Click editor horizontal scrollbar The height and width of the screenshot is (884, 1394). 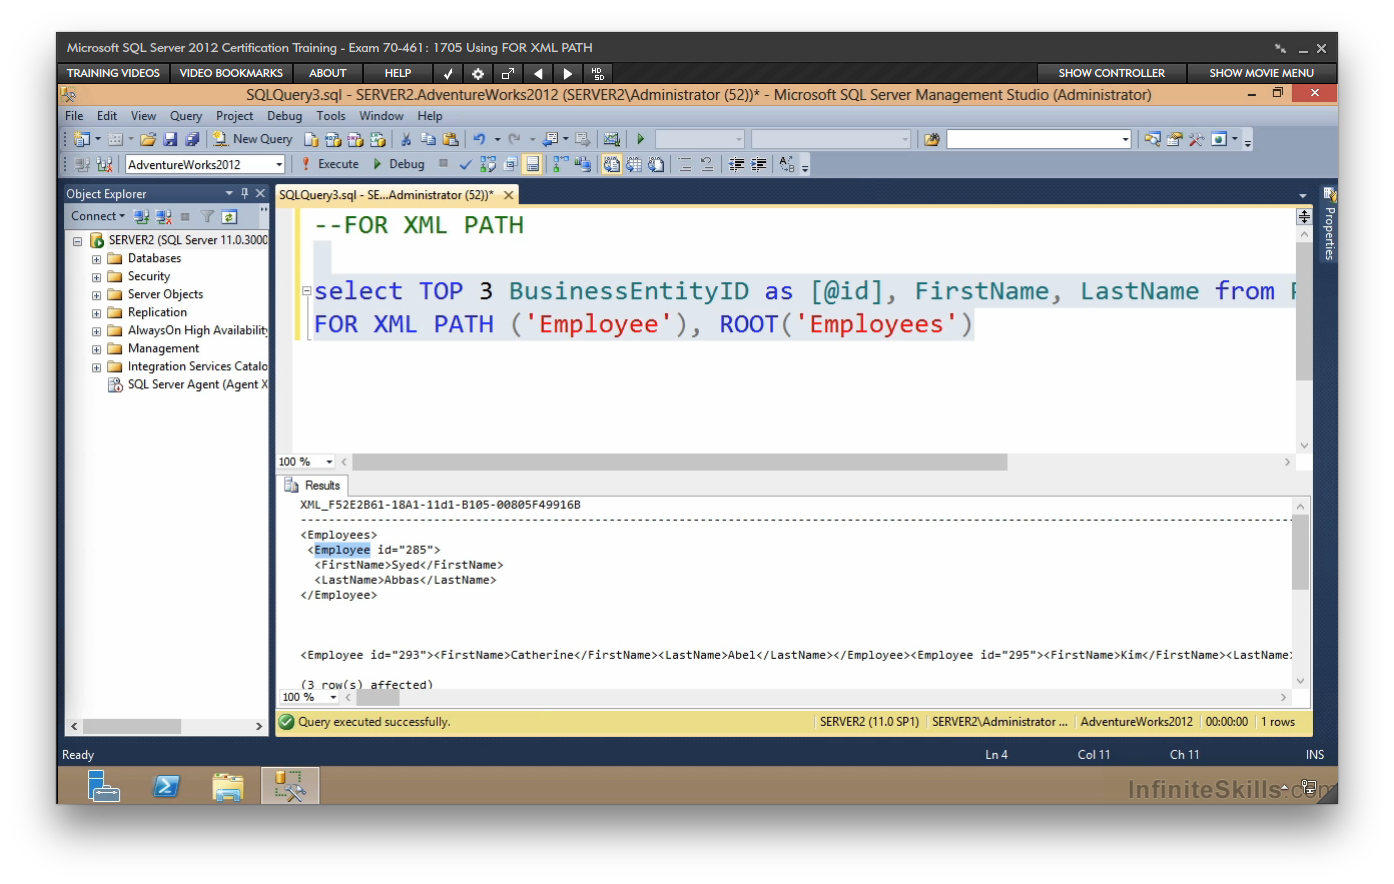pos(680,462)
